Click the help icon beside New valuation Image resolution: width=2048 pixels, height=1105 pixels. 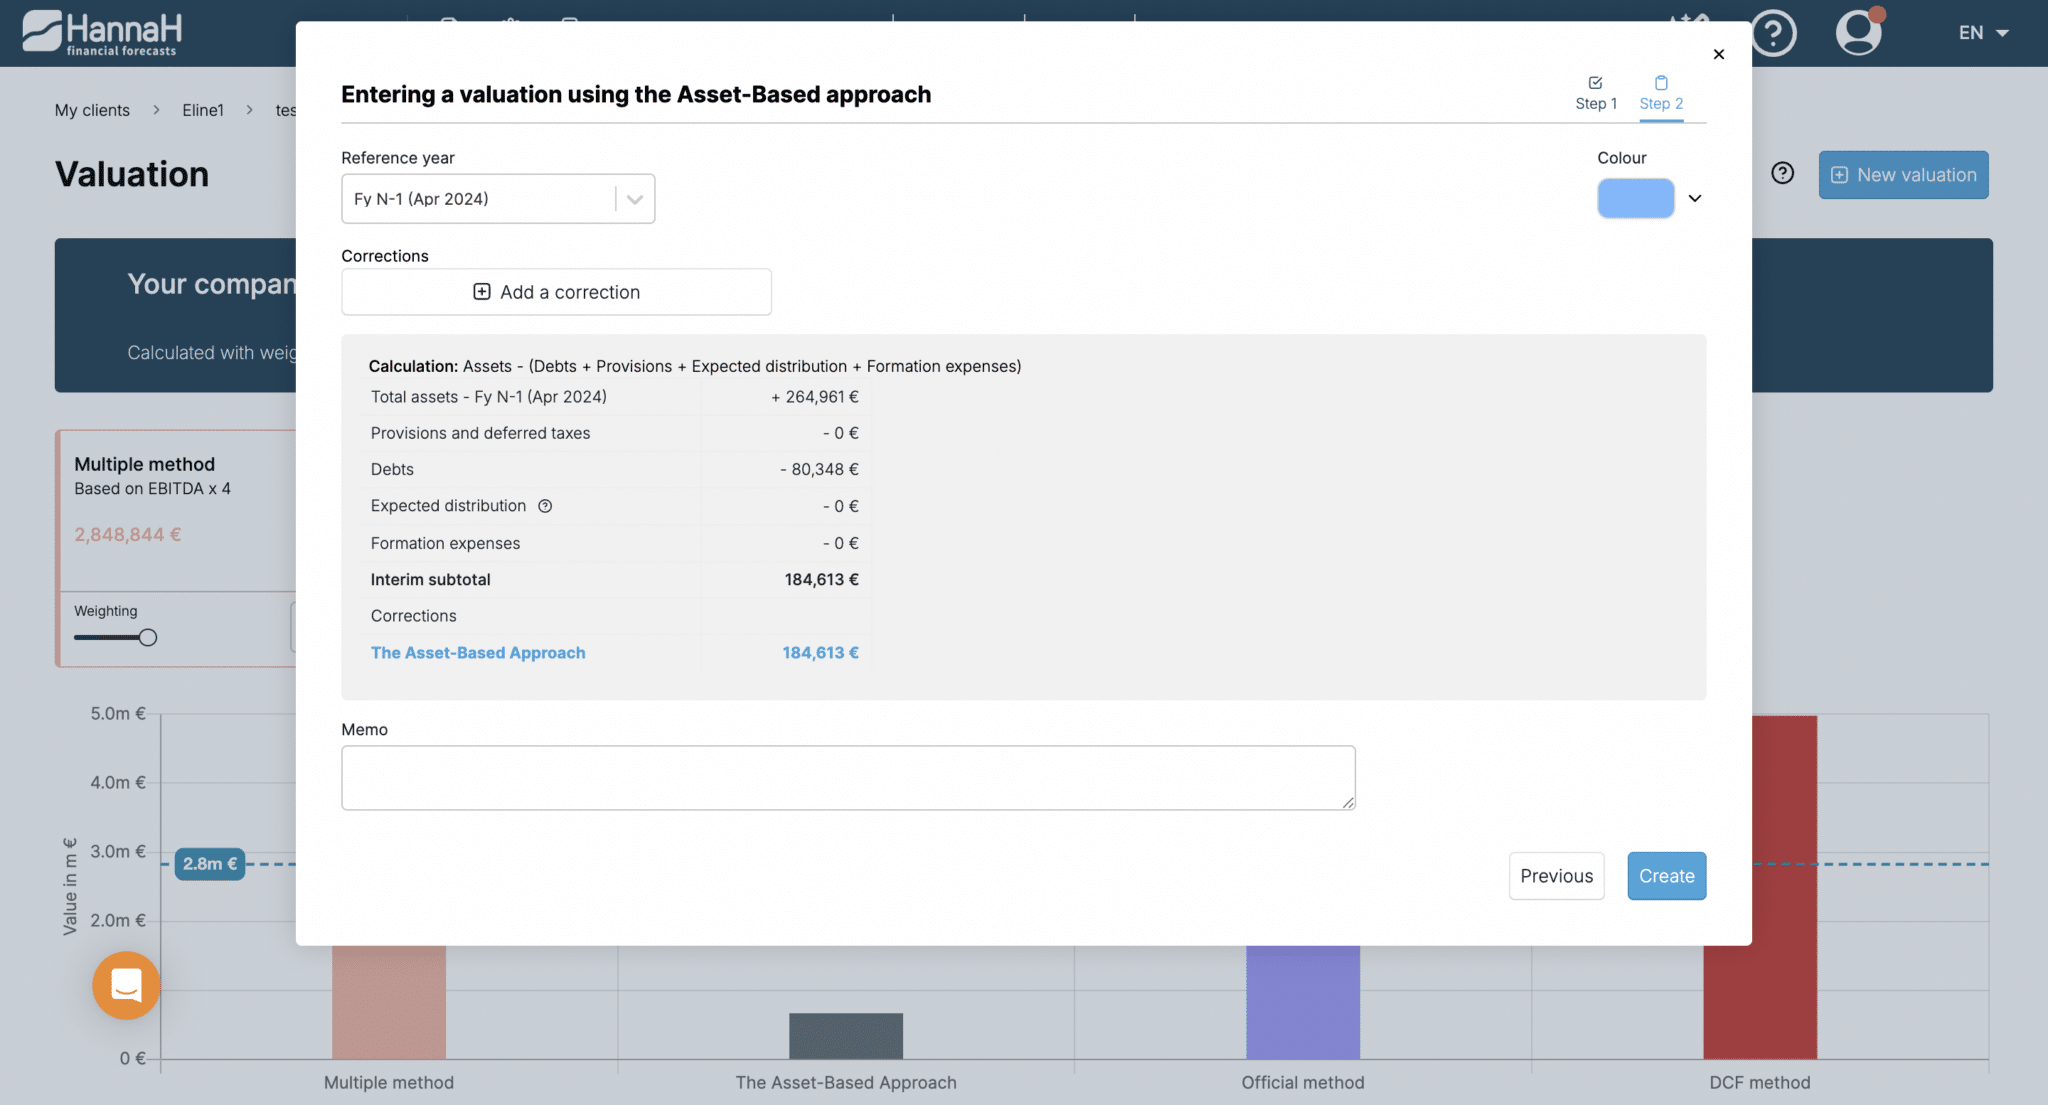[1783, 173]
